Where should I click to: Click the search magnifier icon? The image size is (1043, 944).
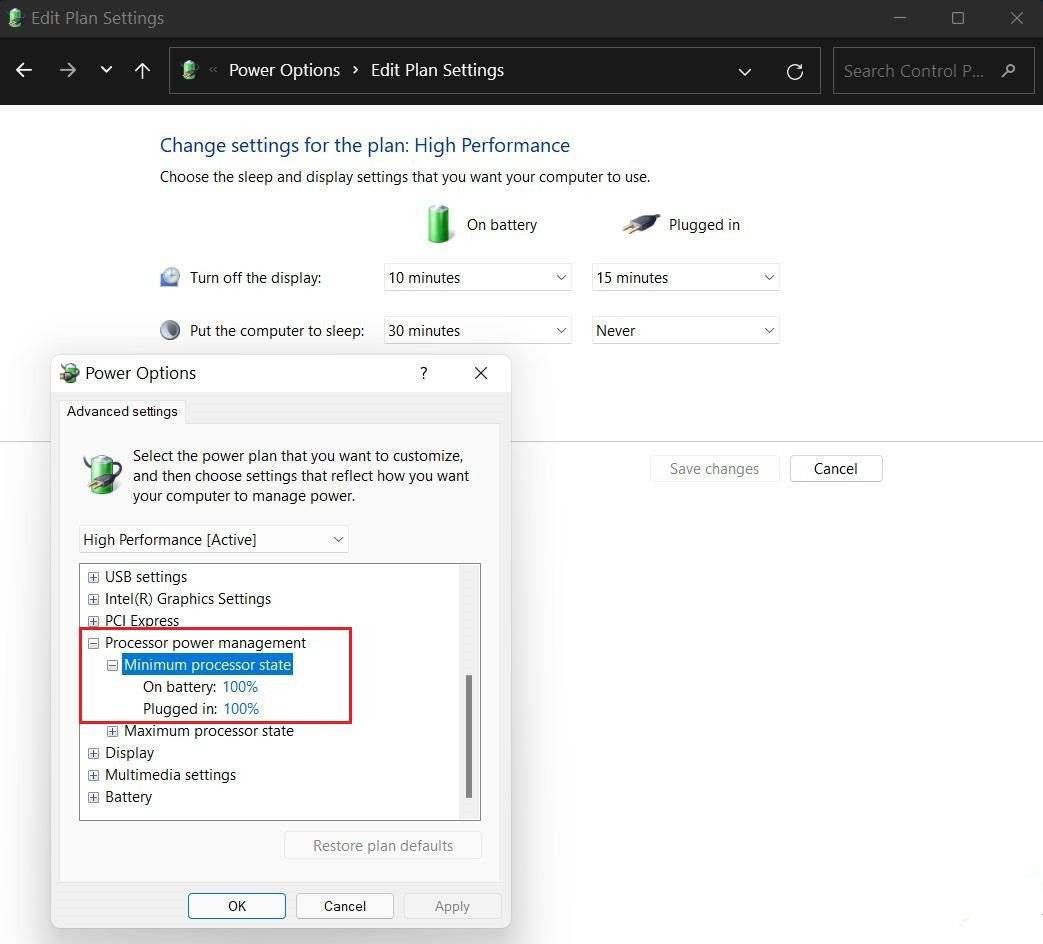1009,71
